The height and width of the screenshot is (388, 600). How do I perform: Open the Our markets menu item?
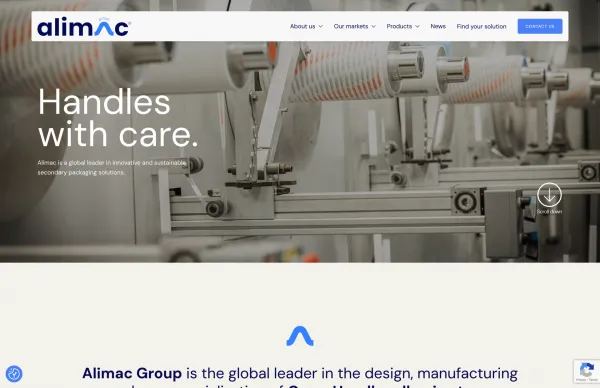[351, 26]
